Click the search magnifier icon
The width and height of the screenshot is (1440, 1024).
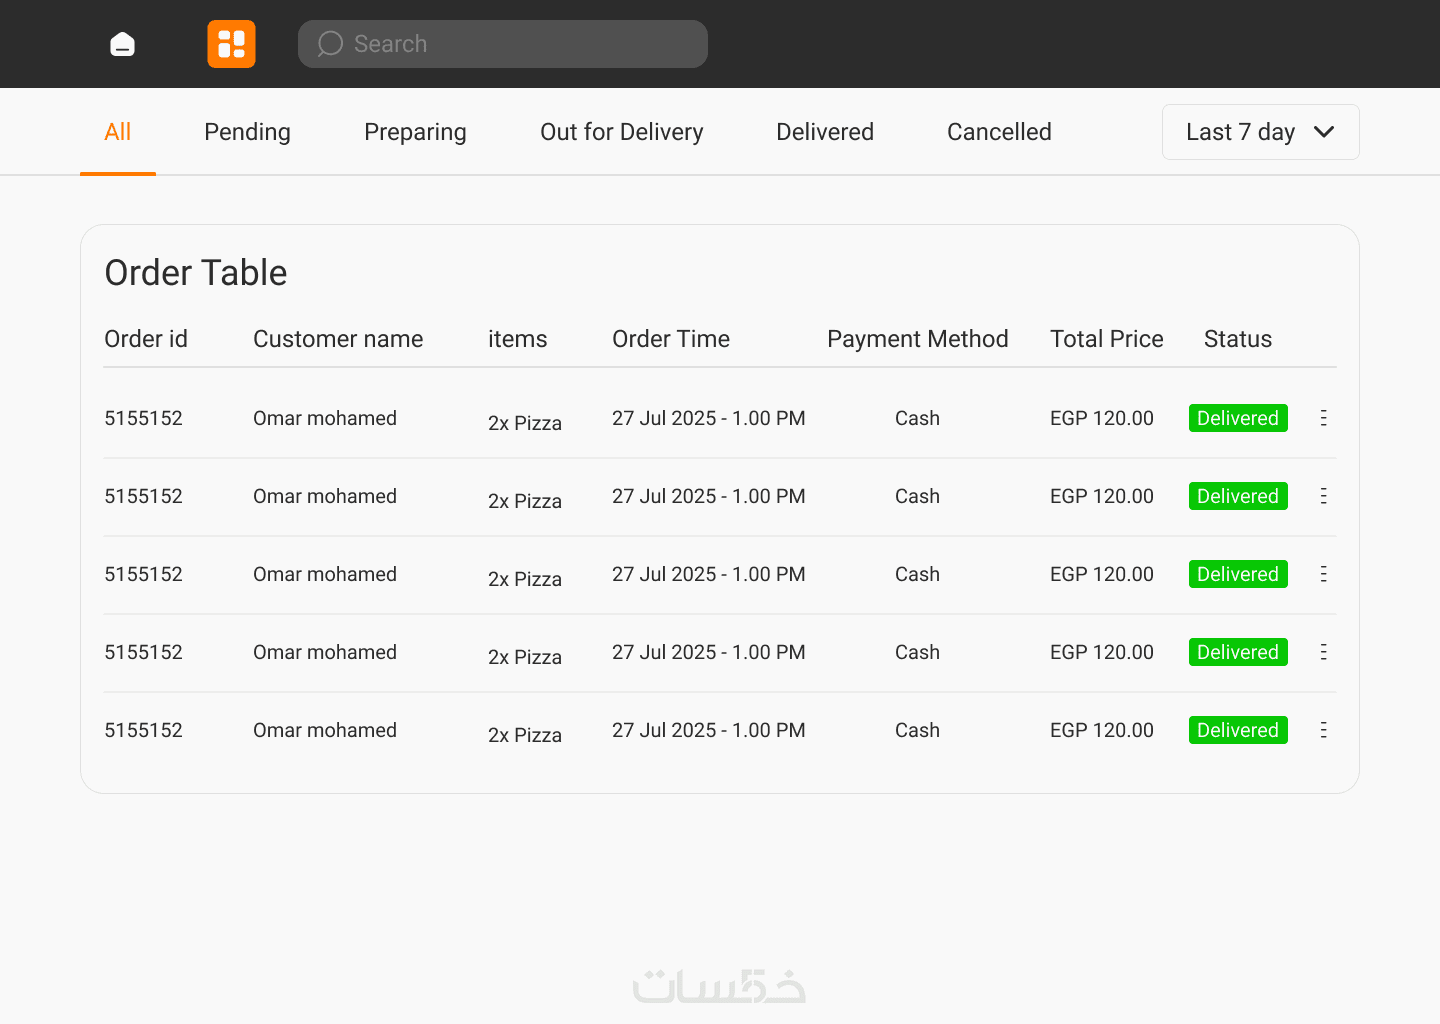coord(330,44)
